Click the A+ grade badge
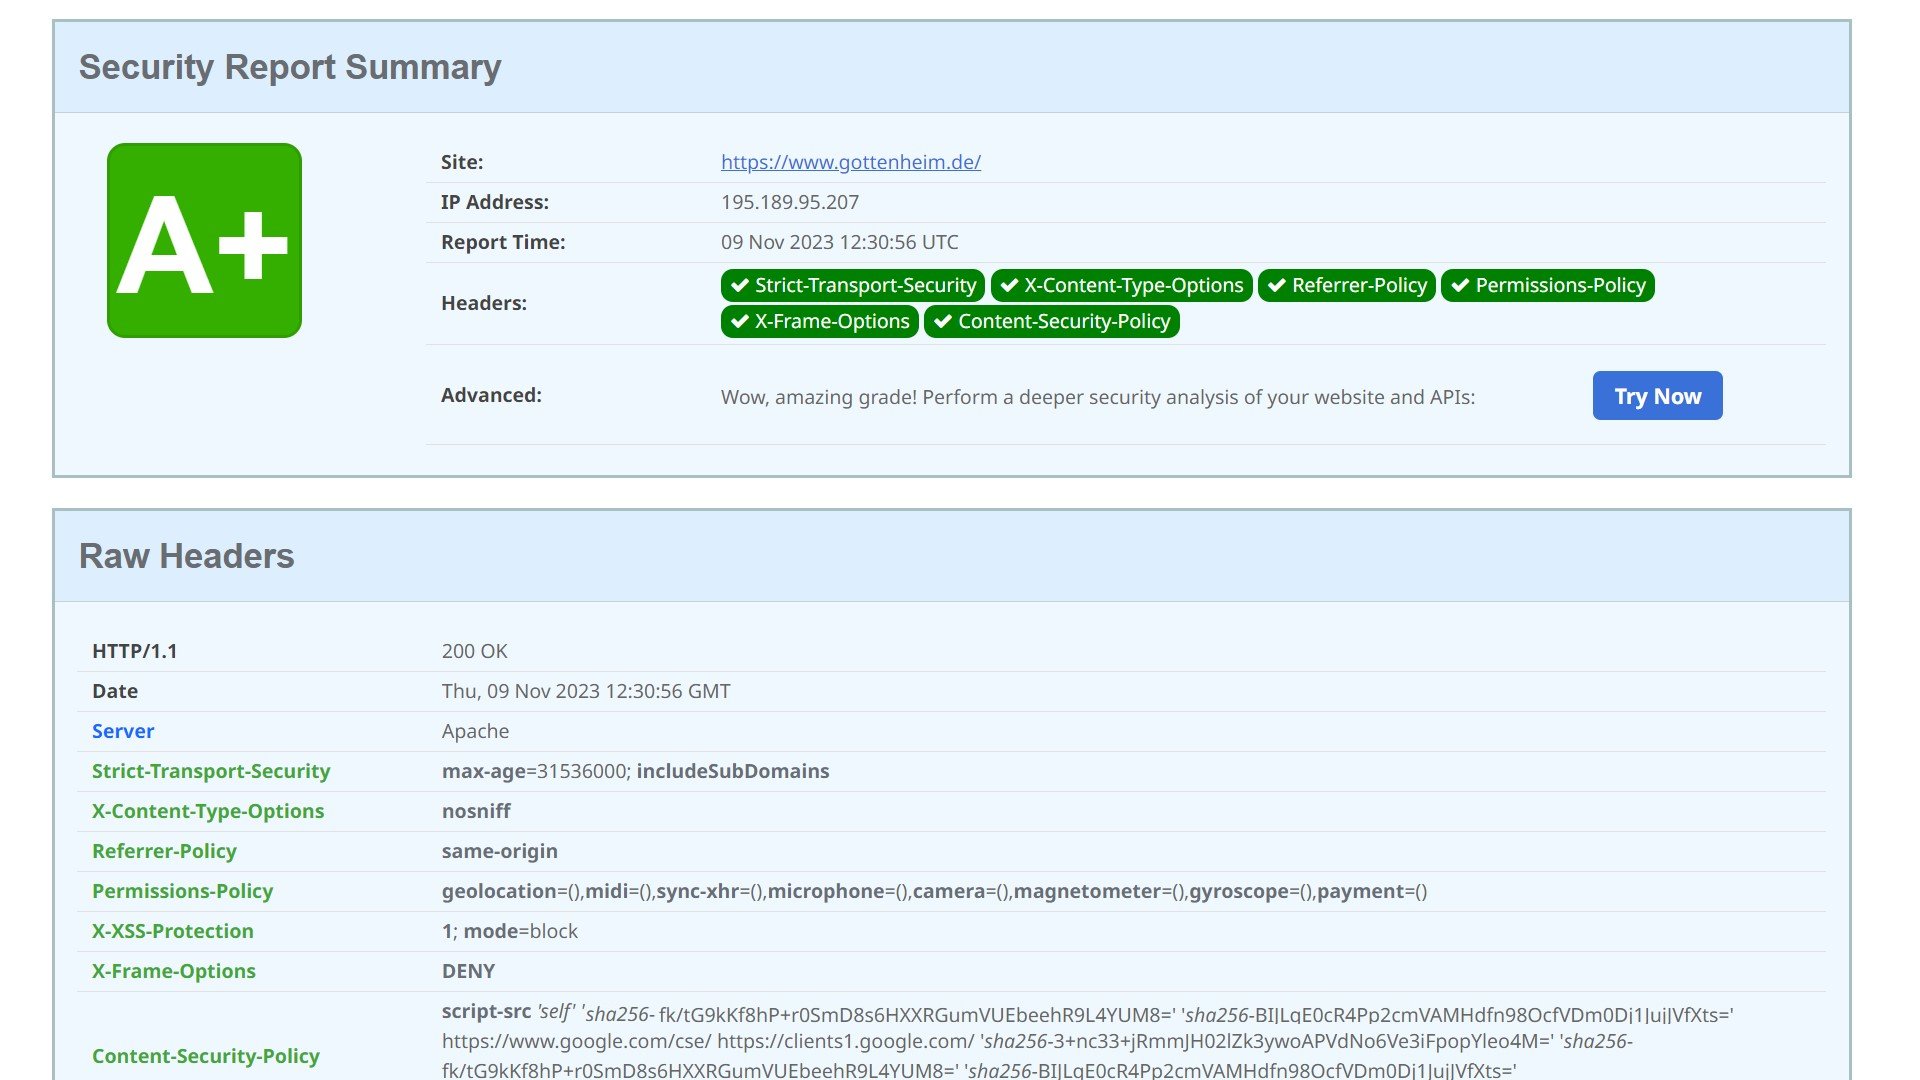 tap(204, 240)
